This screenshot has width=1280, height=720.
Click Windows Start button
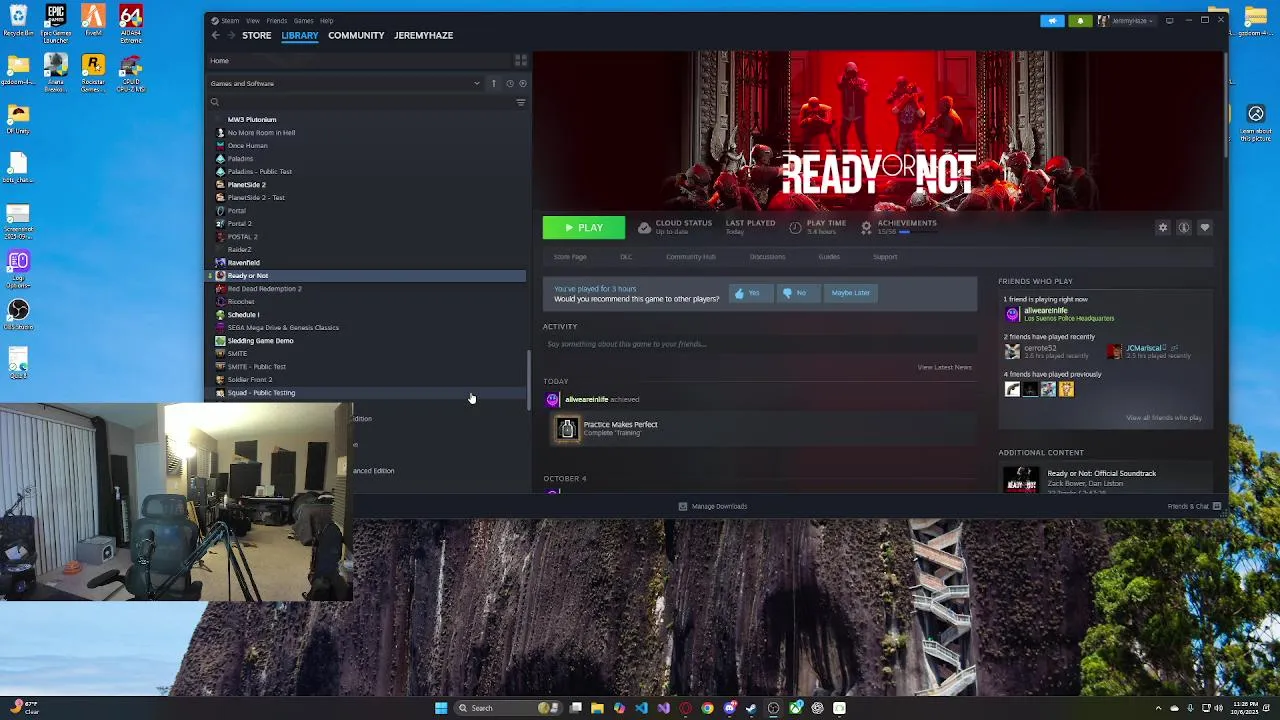tap(441, 708)
